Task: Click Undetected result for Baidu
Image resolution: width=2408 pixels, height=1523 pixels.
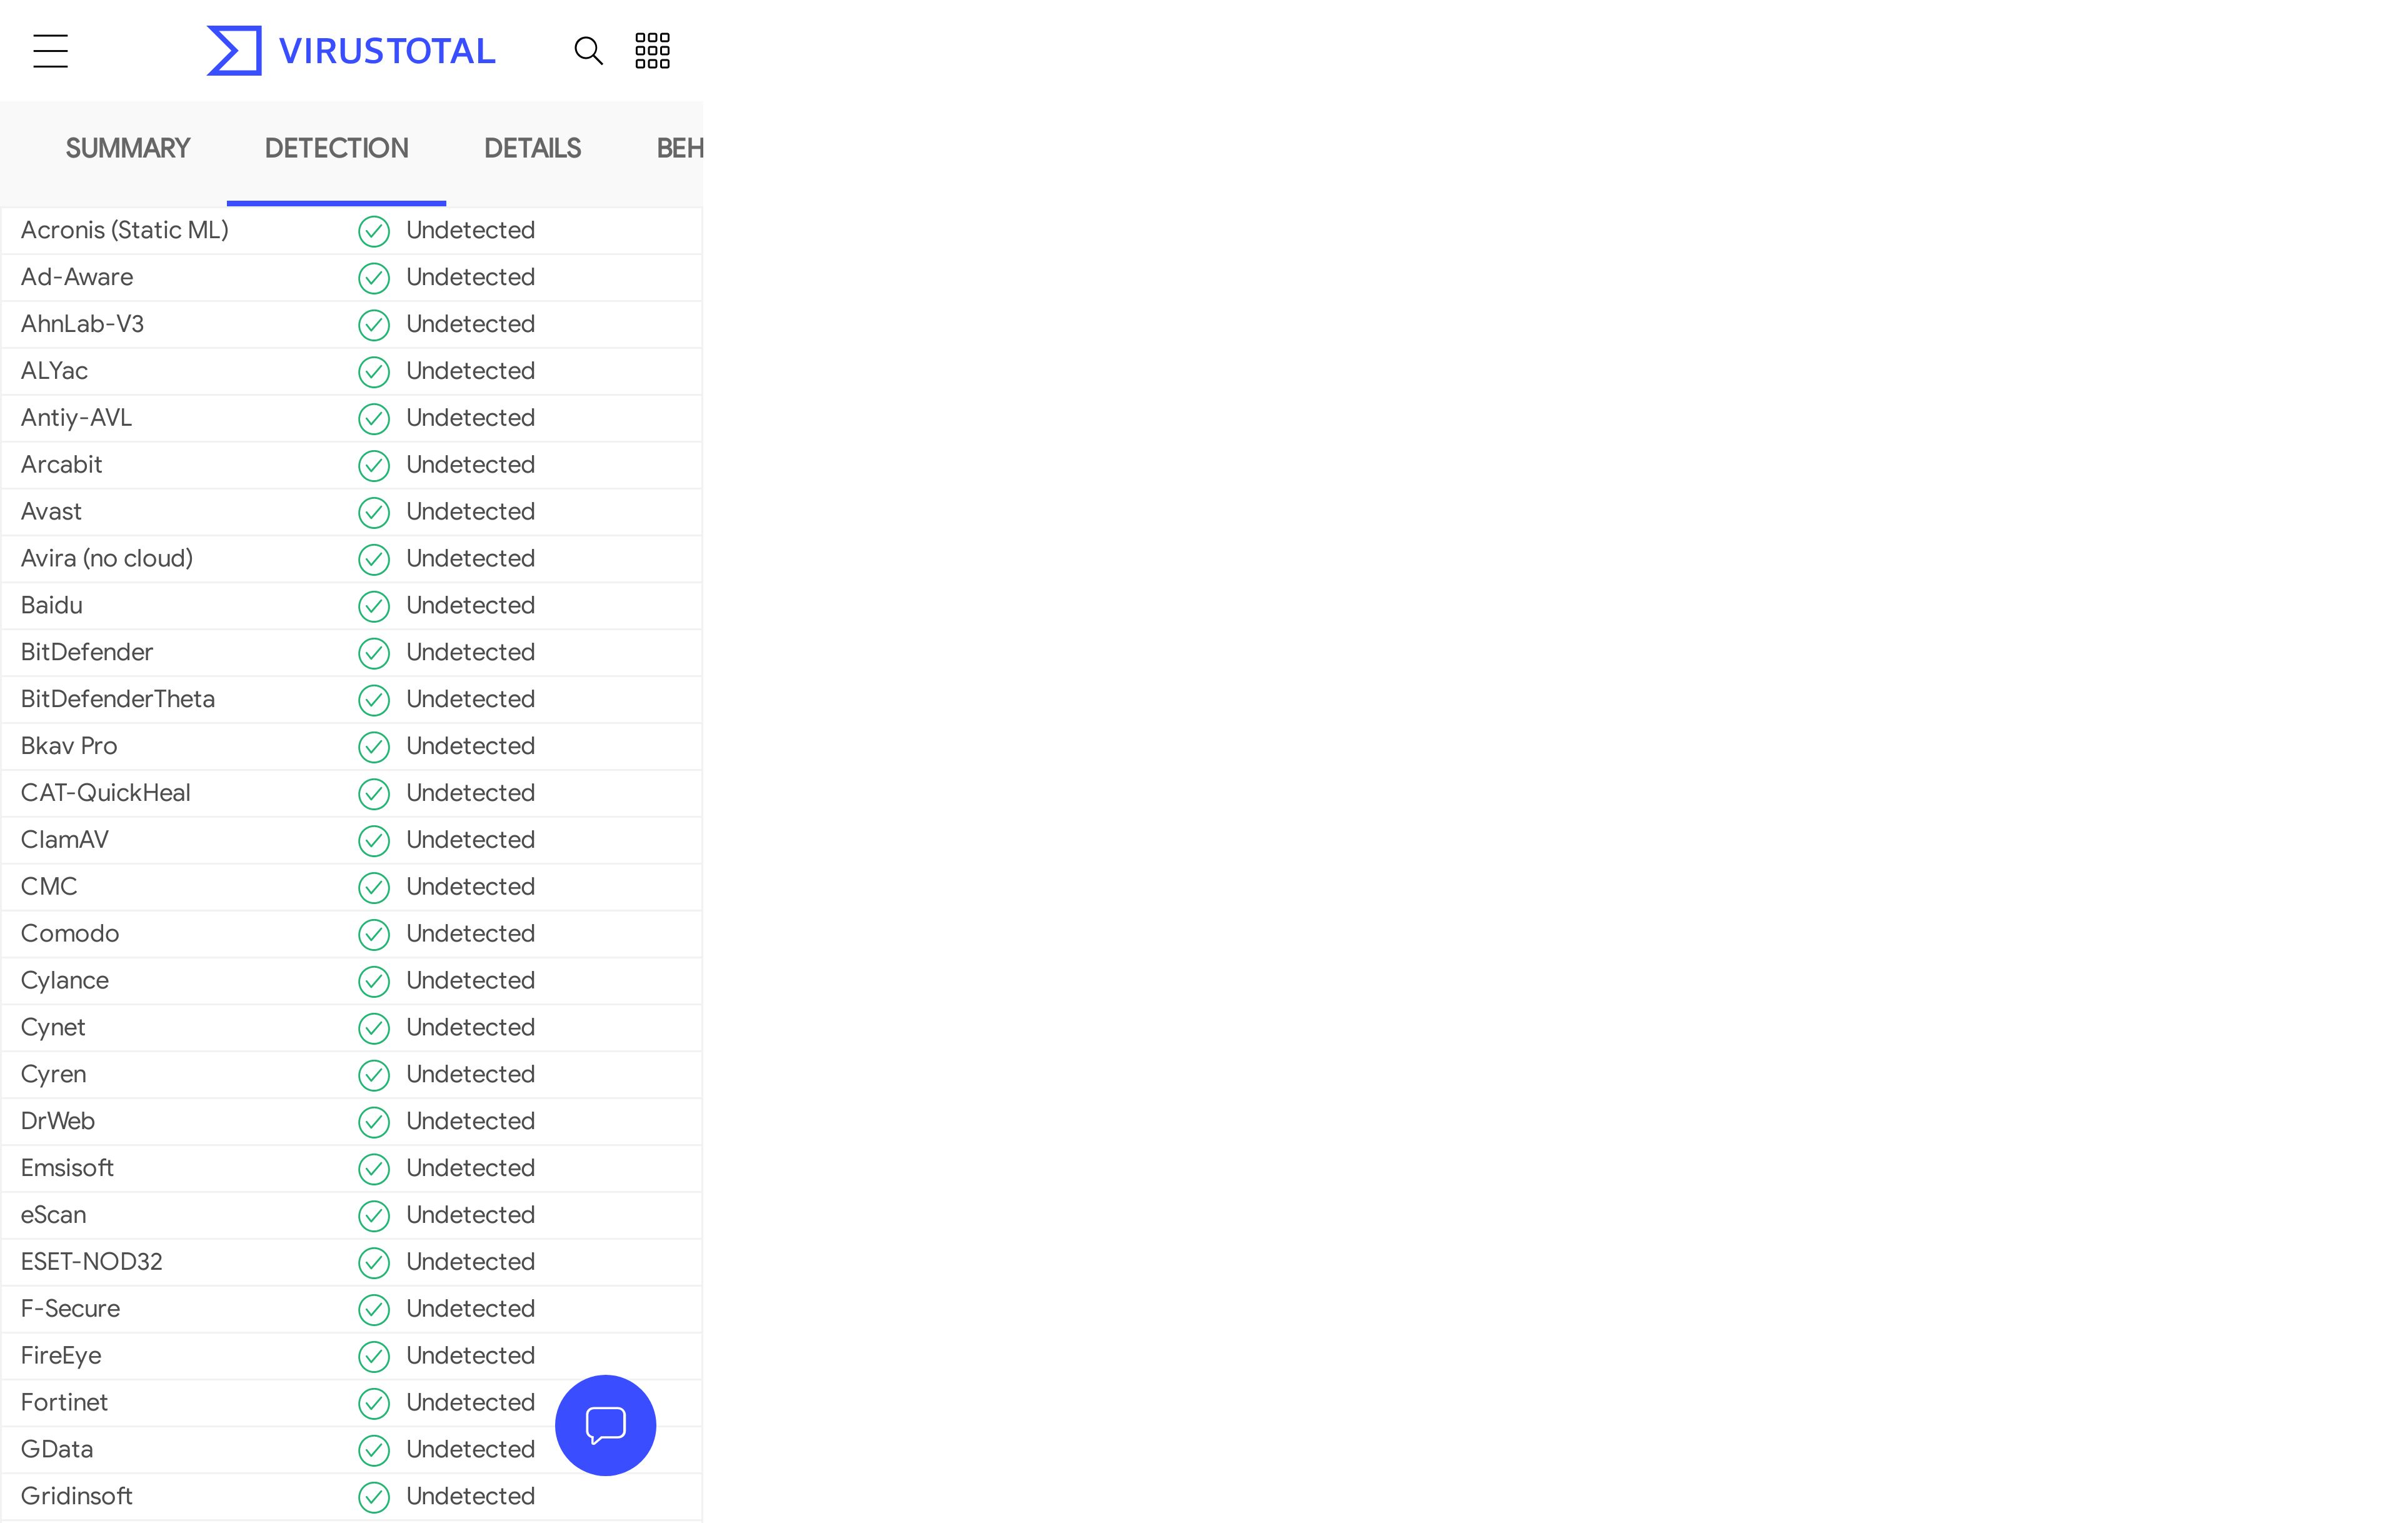Action: coord(470,605)
